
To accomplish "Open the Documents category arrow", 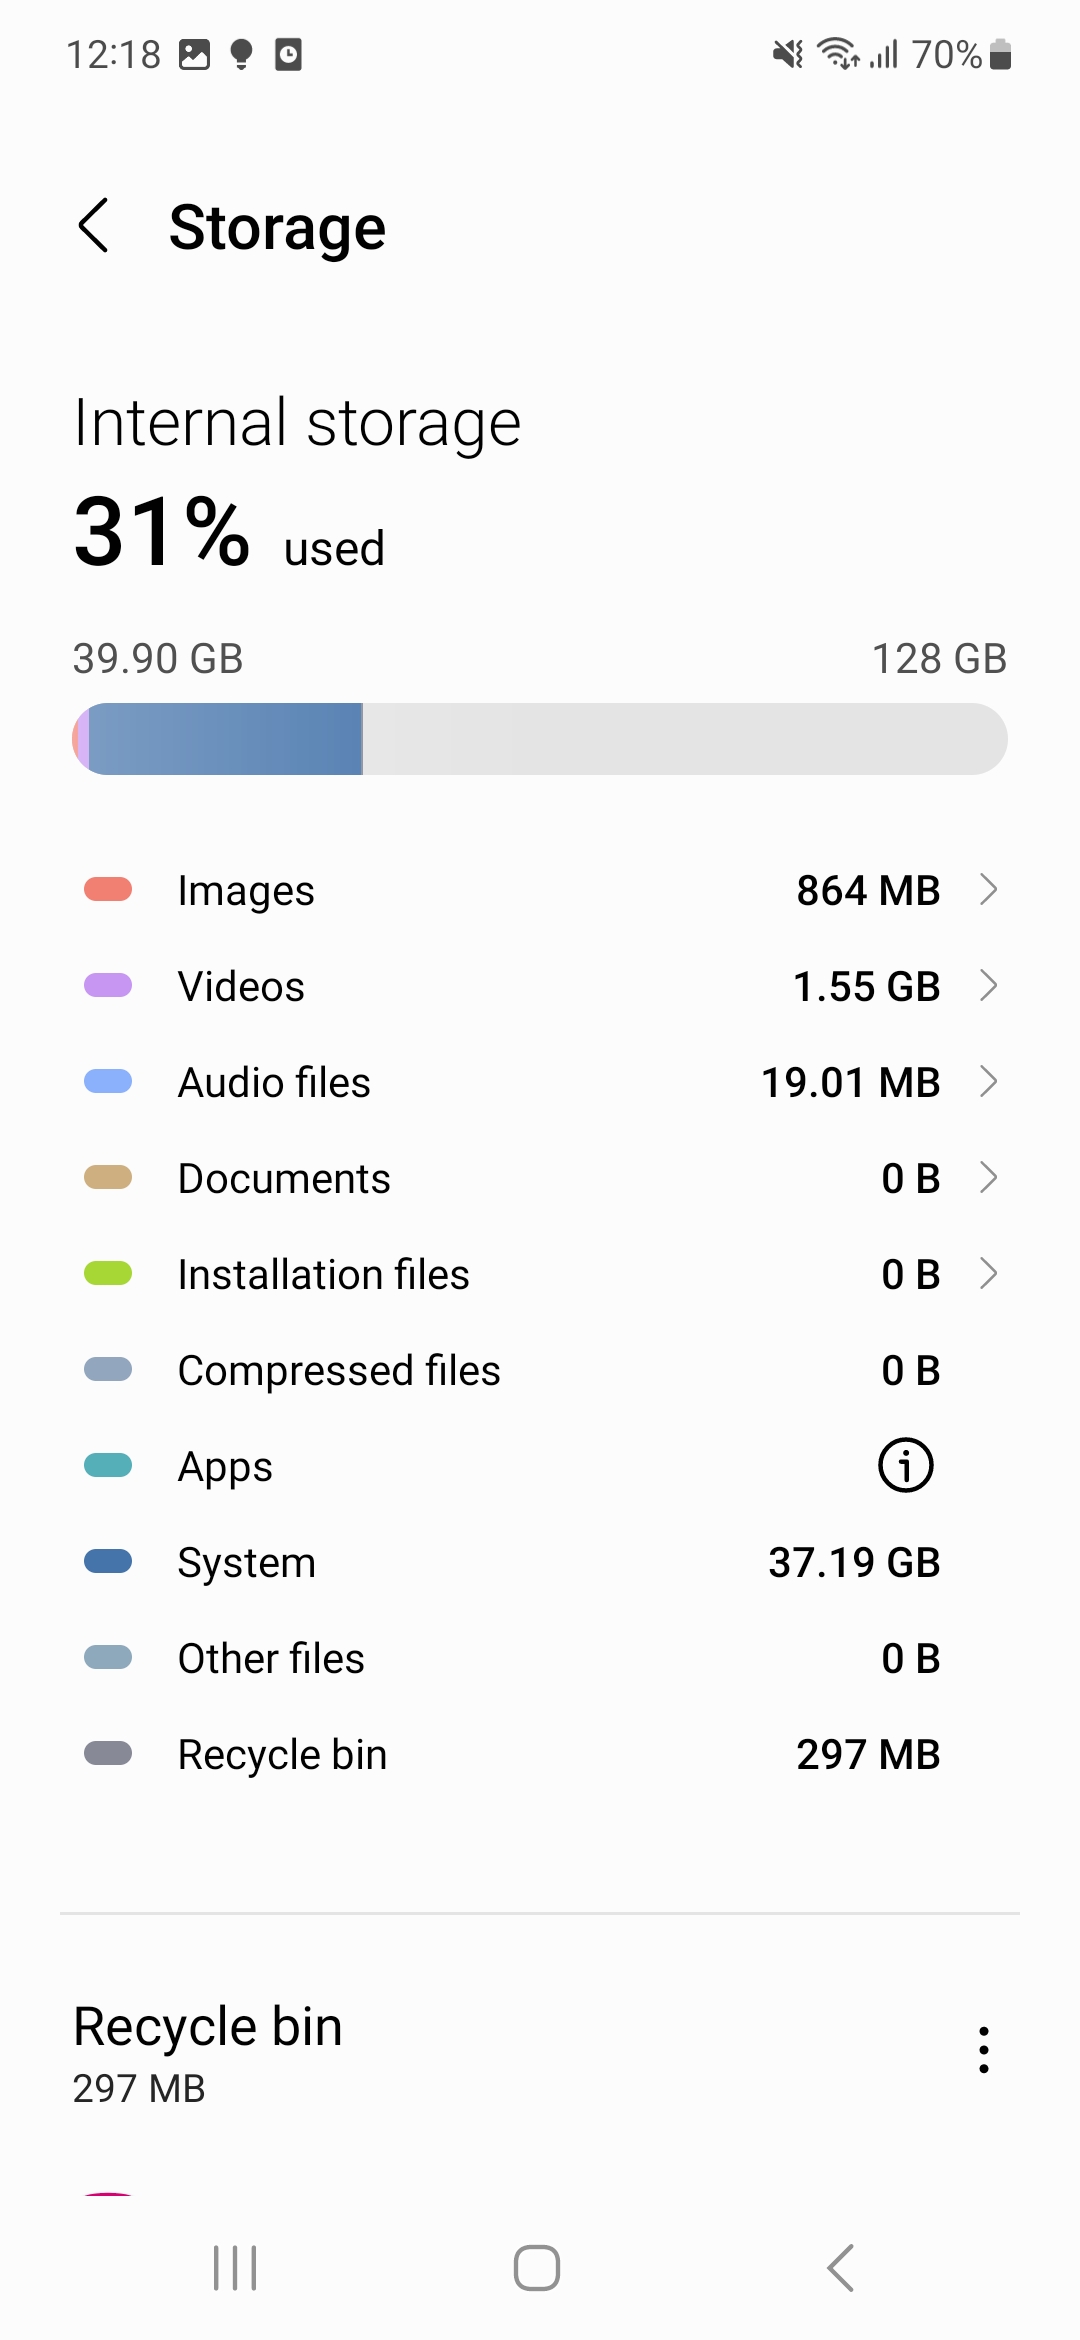I will (988, 1178).
